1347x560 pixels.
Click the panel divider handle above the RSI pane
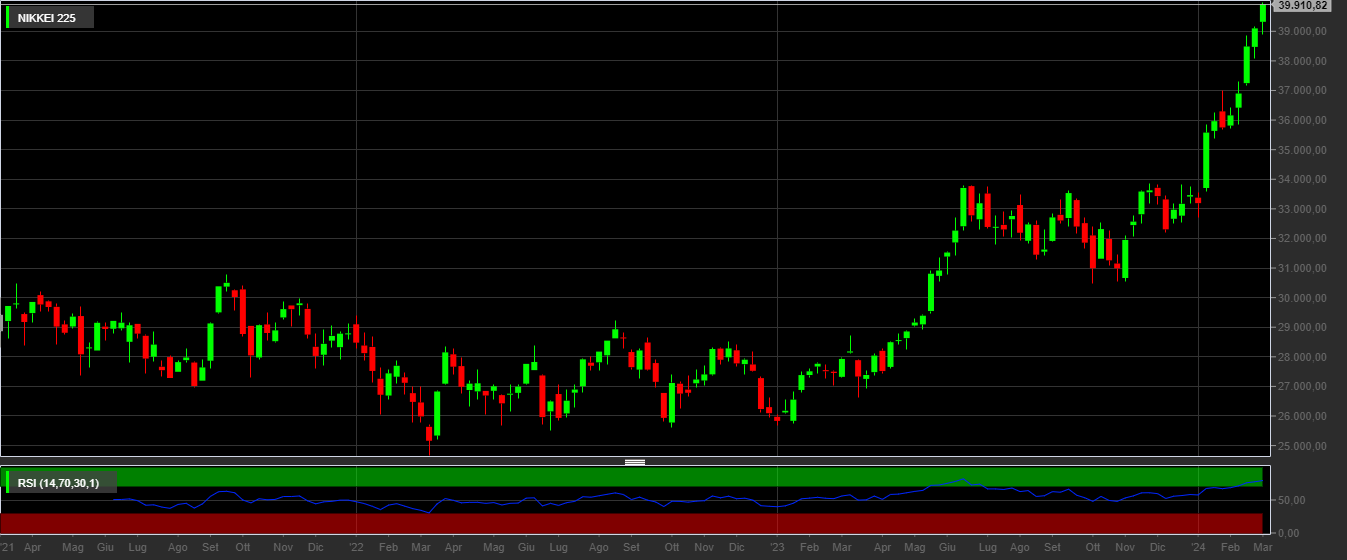point(635,462)
